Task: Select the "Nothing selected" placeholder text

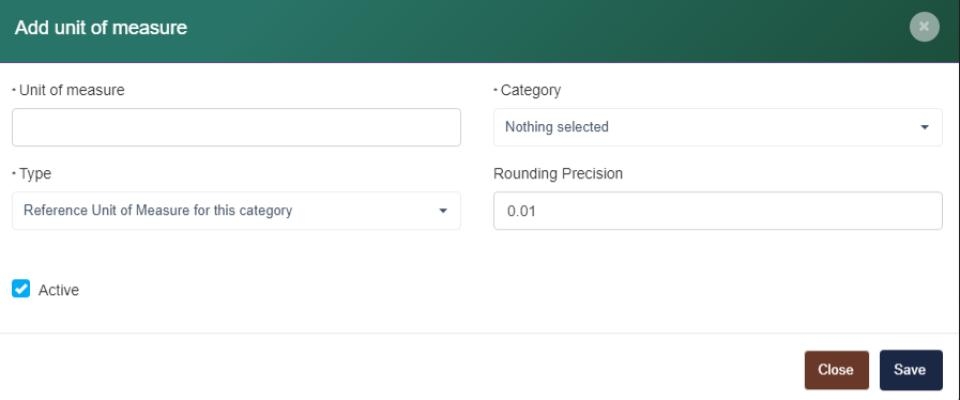Action: tap(557, 127)
